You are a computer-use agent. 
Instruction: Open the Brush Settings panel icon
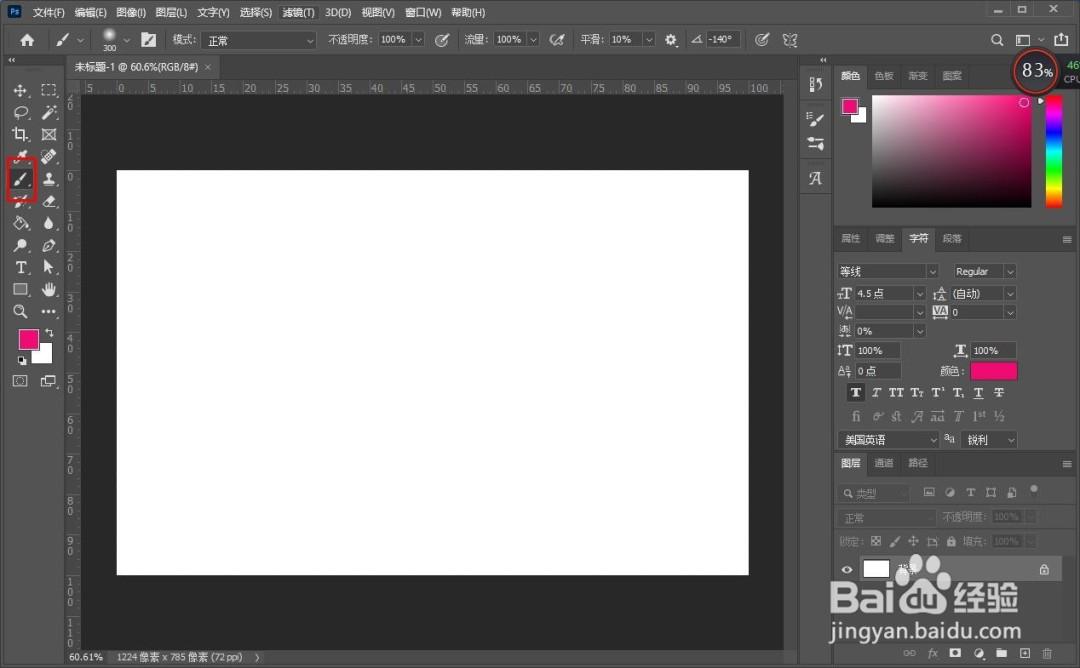tap(816, 119)
